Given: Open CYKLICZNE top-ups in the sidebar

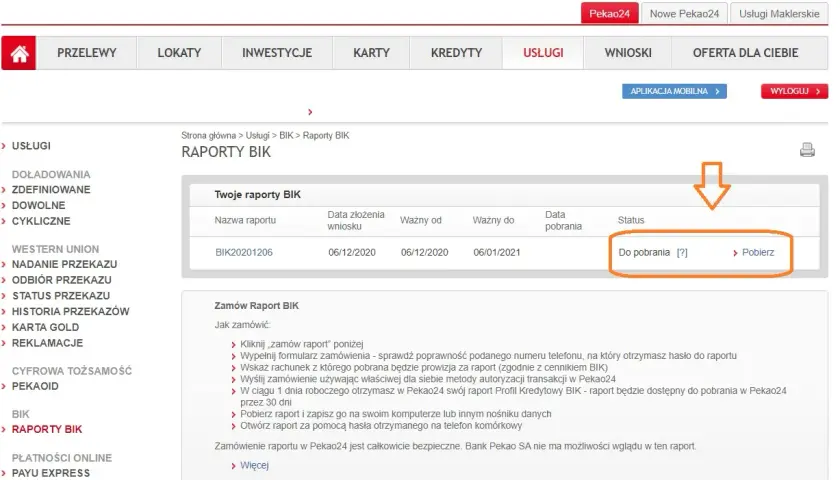Looking at the screenshot, I should point(41,221).
